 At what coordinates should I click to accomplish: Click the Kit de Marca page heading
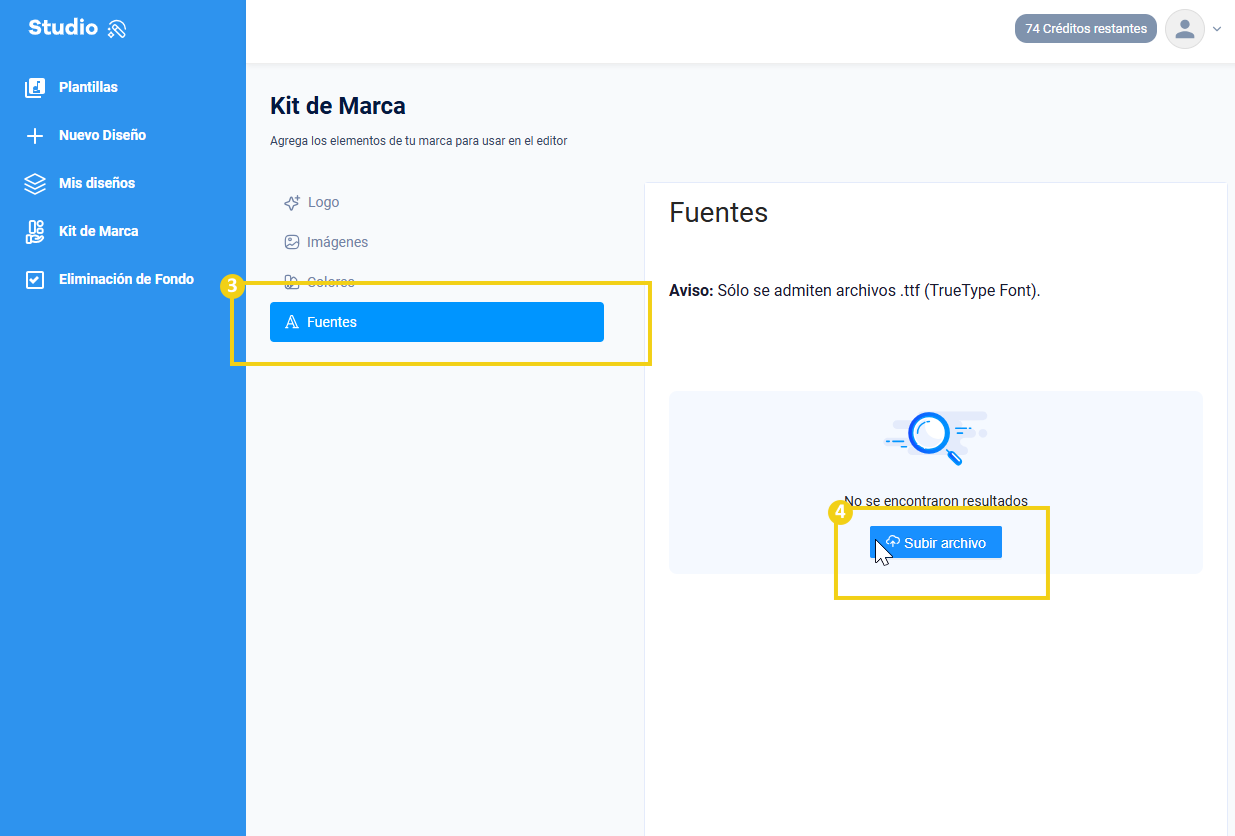click(338, 106)
